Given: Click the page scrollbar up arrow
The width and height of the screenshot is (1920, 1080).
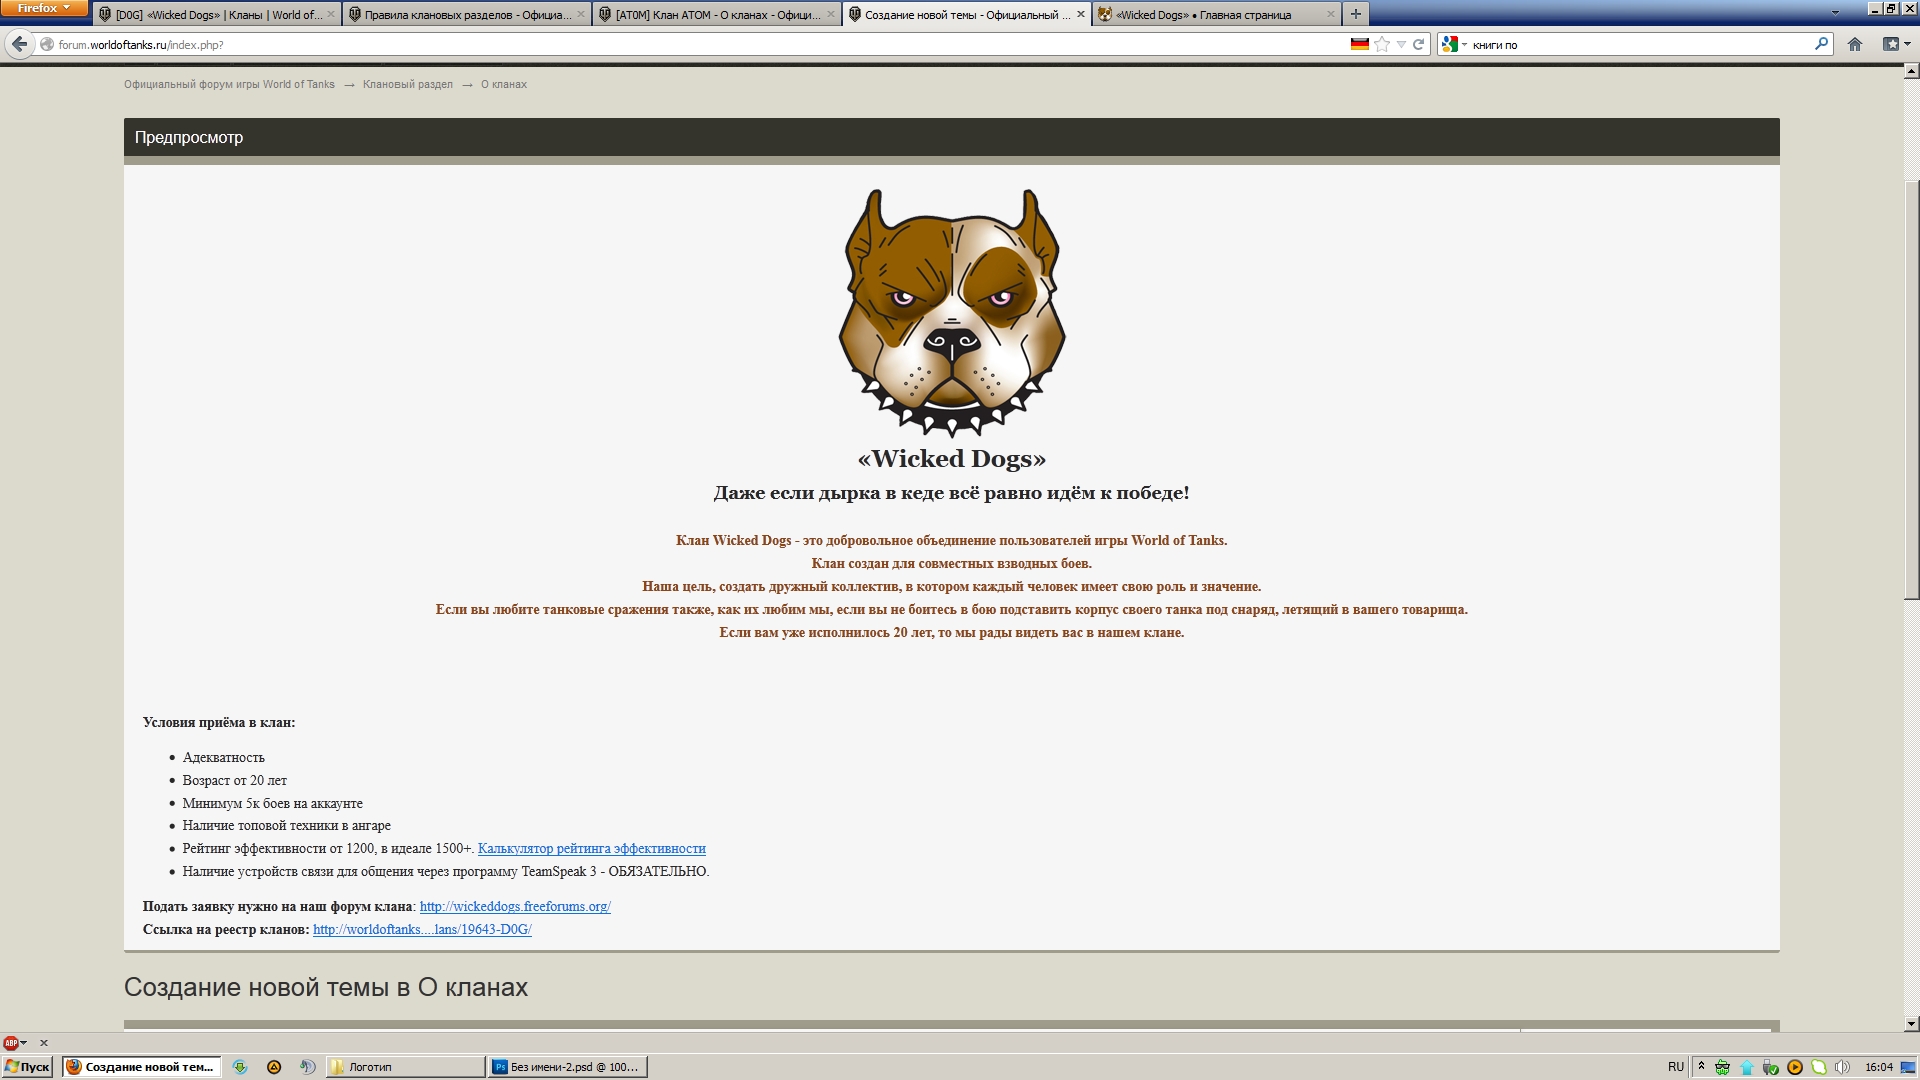Looking at the screenshot, I should pos(1911,71).
